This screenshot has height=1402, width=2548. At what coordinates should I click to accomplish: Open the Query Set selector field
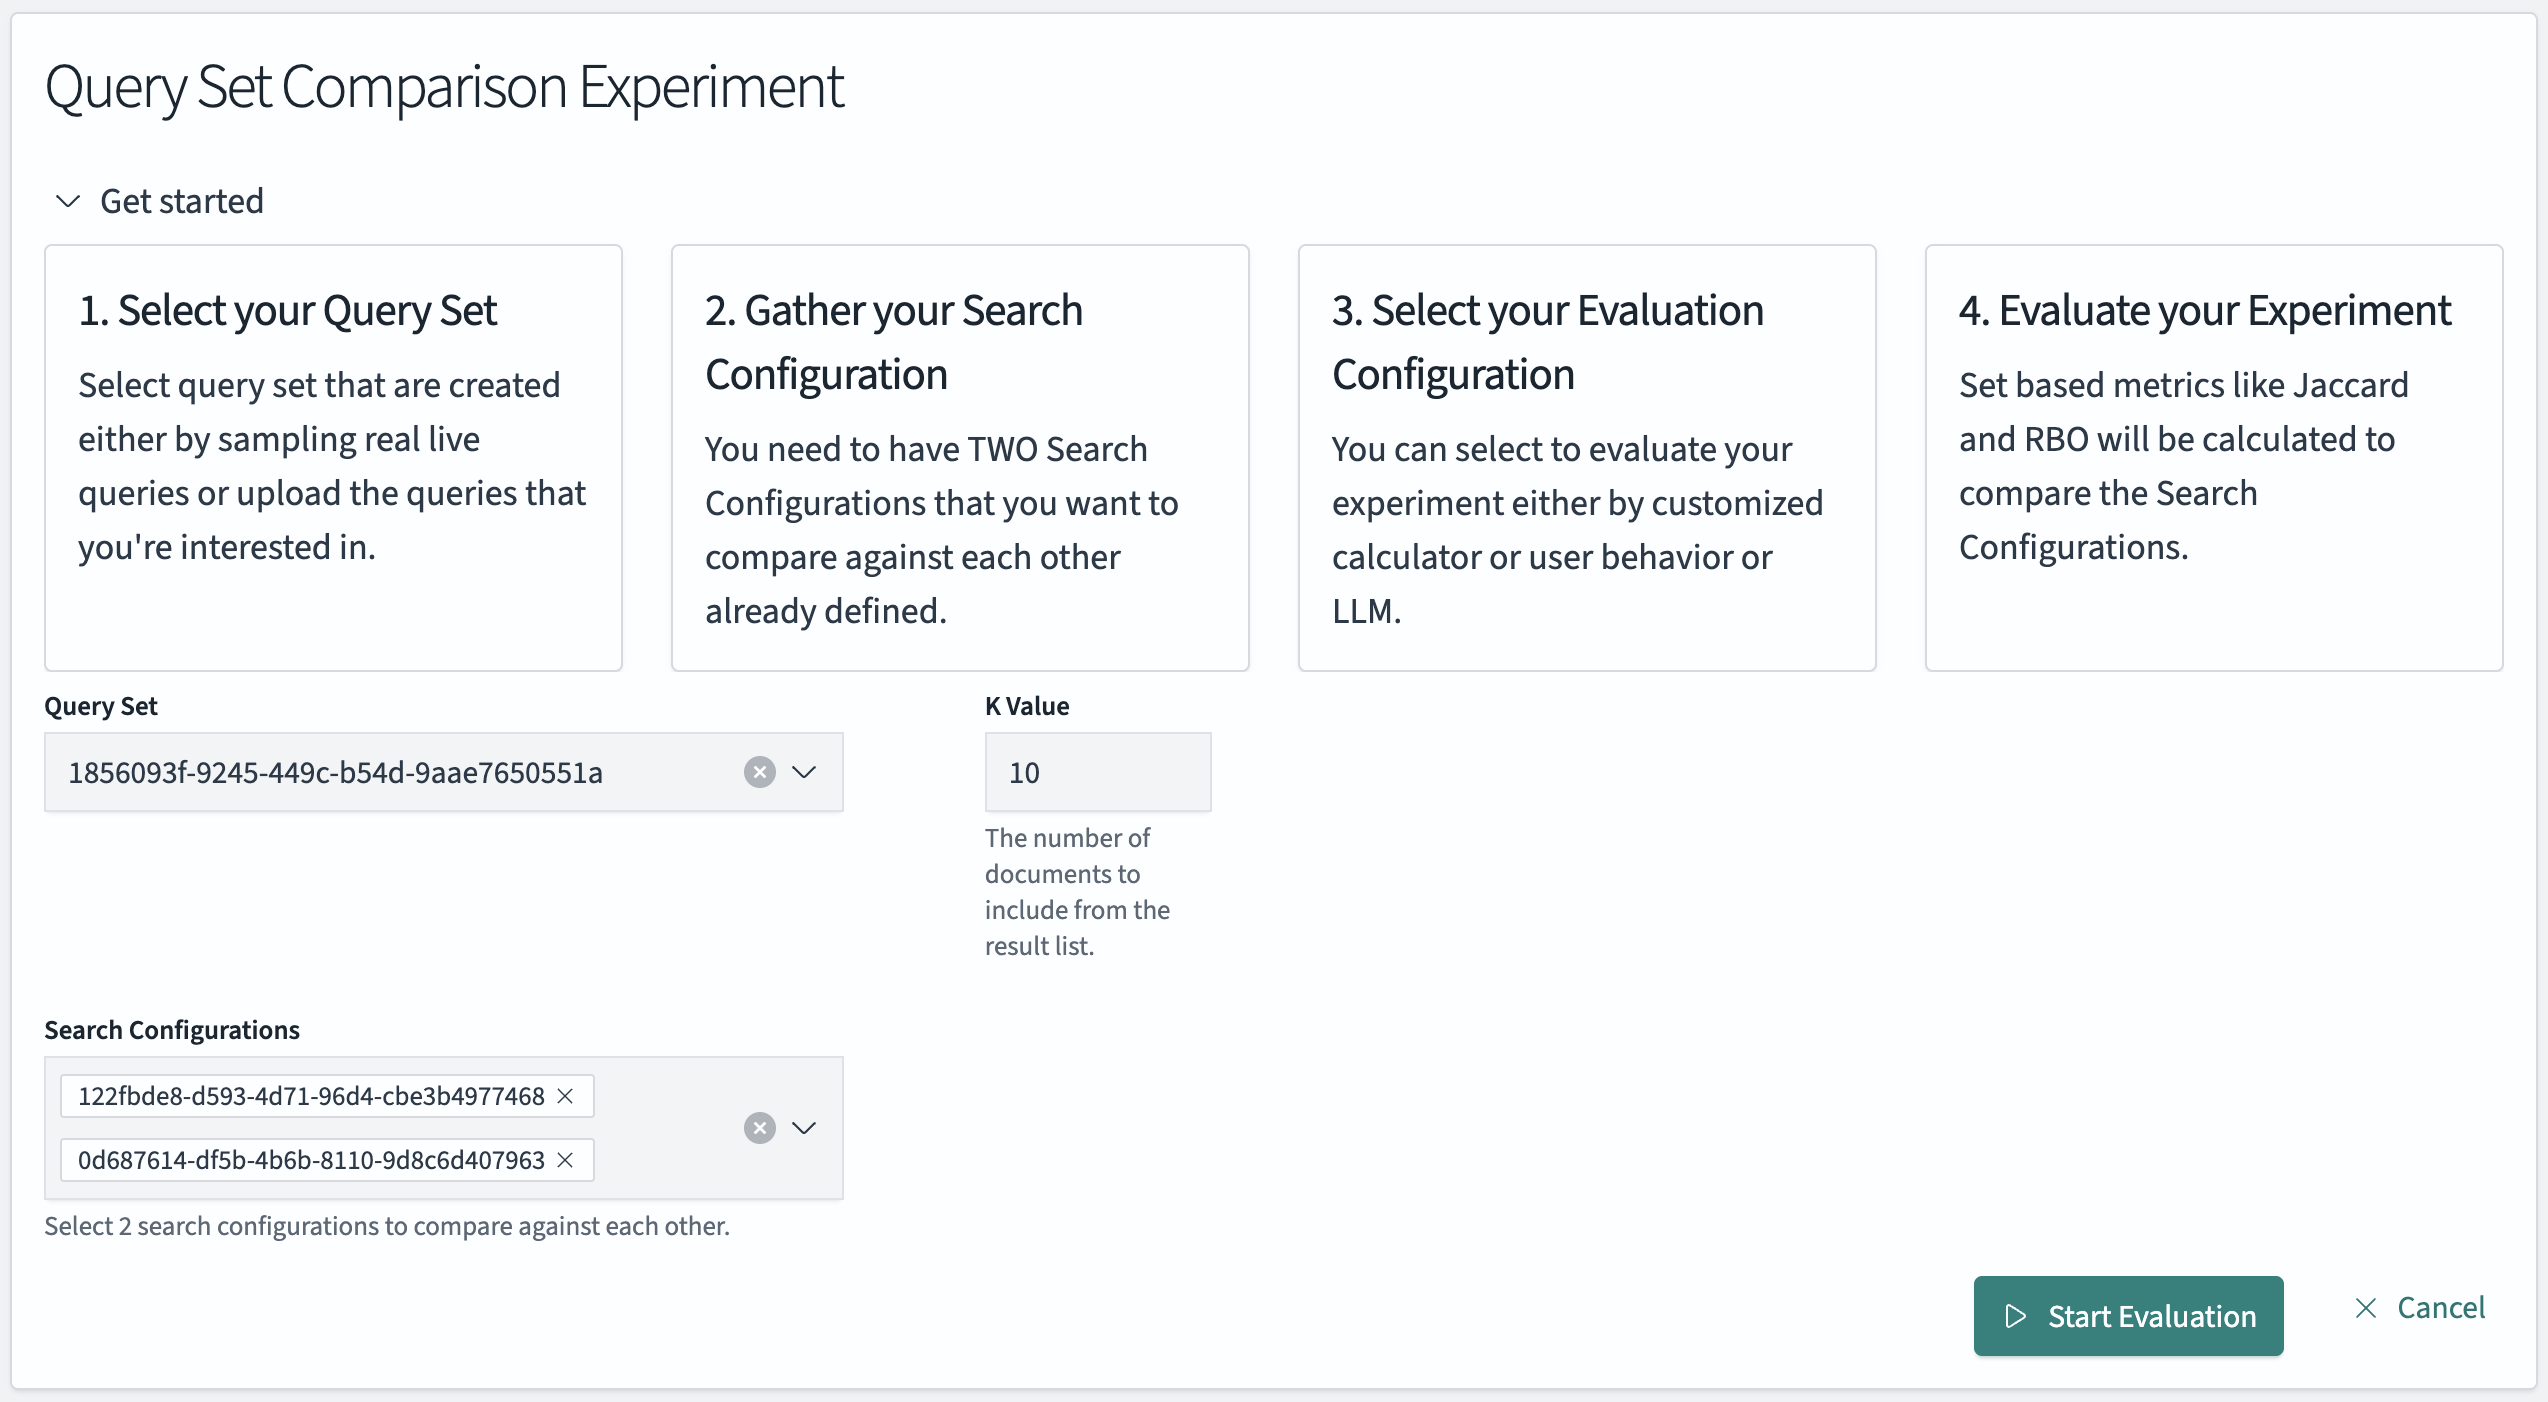[x=400, y=771]
